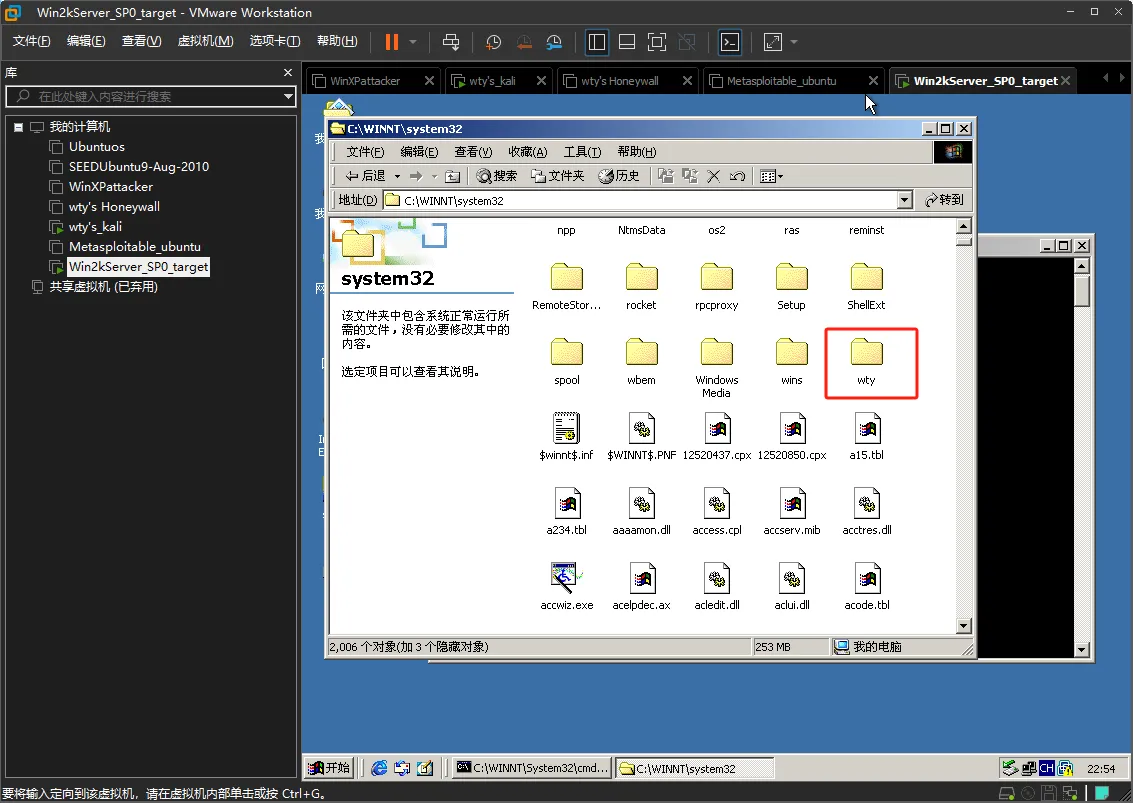
Task: Take a snapshot of this VM
Action: pos(494,42)
